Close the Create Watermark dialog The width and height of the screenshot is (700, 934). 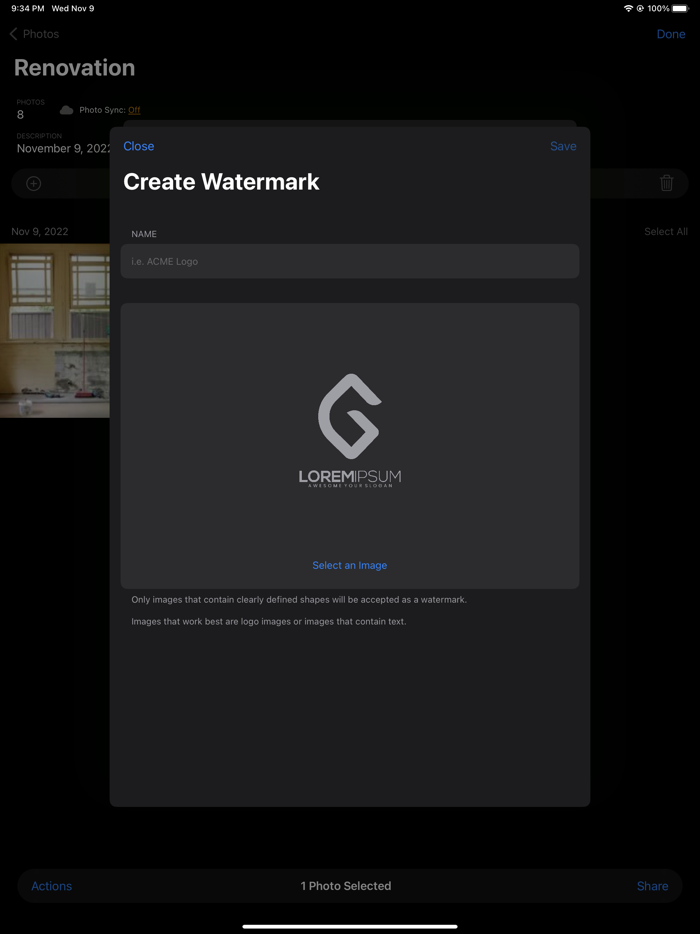[138, 146]
